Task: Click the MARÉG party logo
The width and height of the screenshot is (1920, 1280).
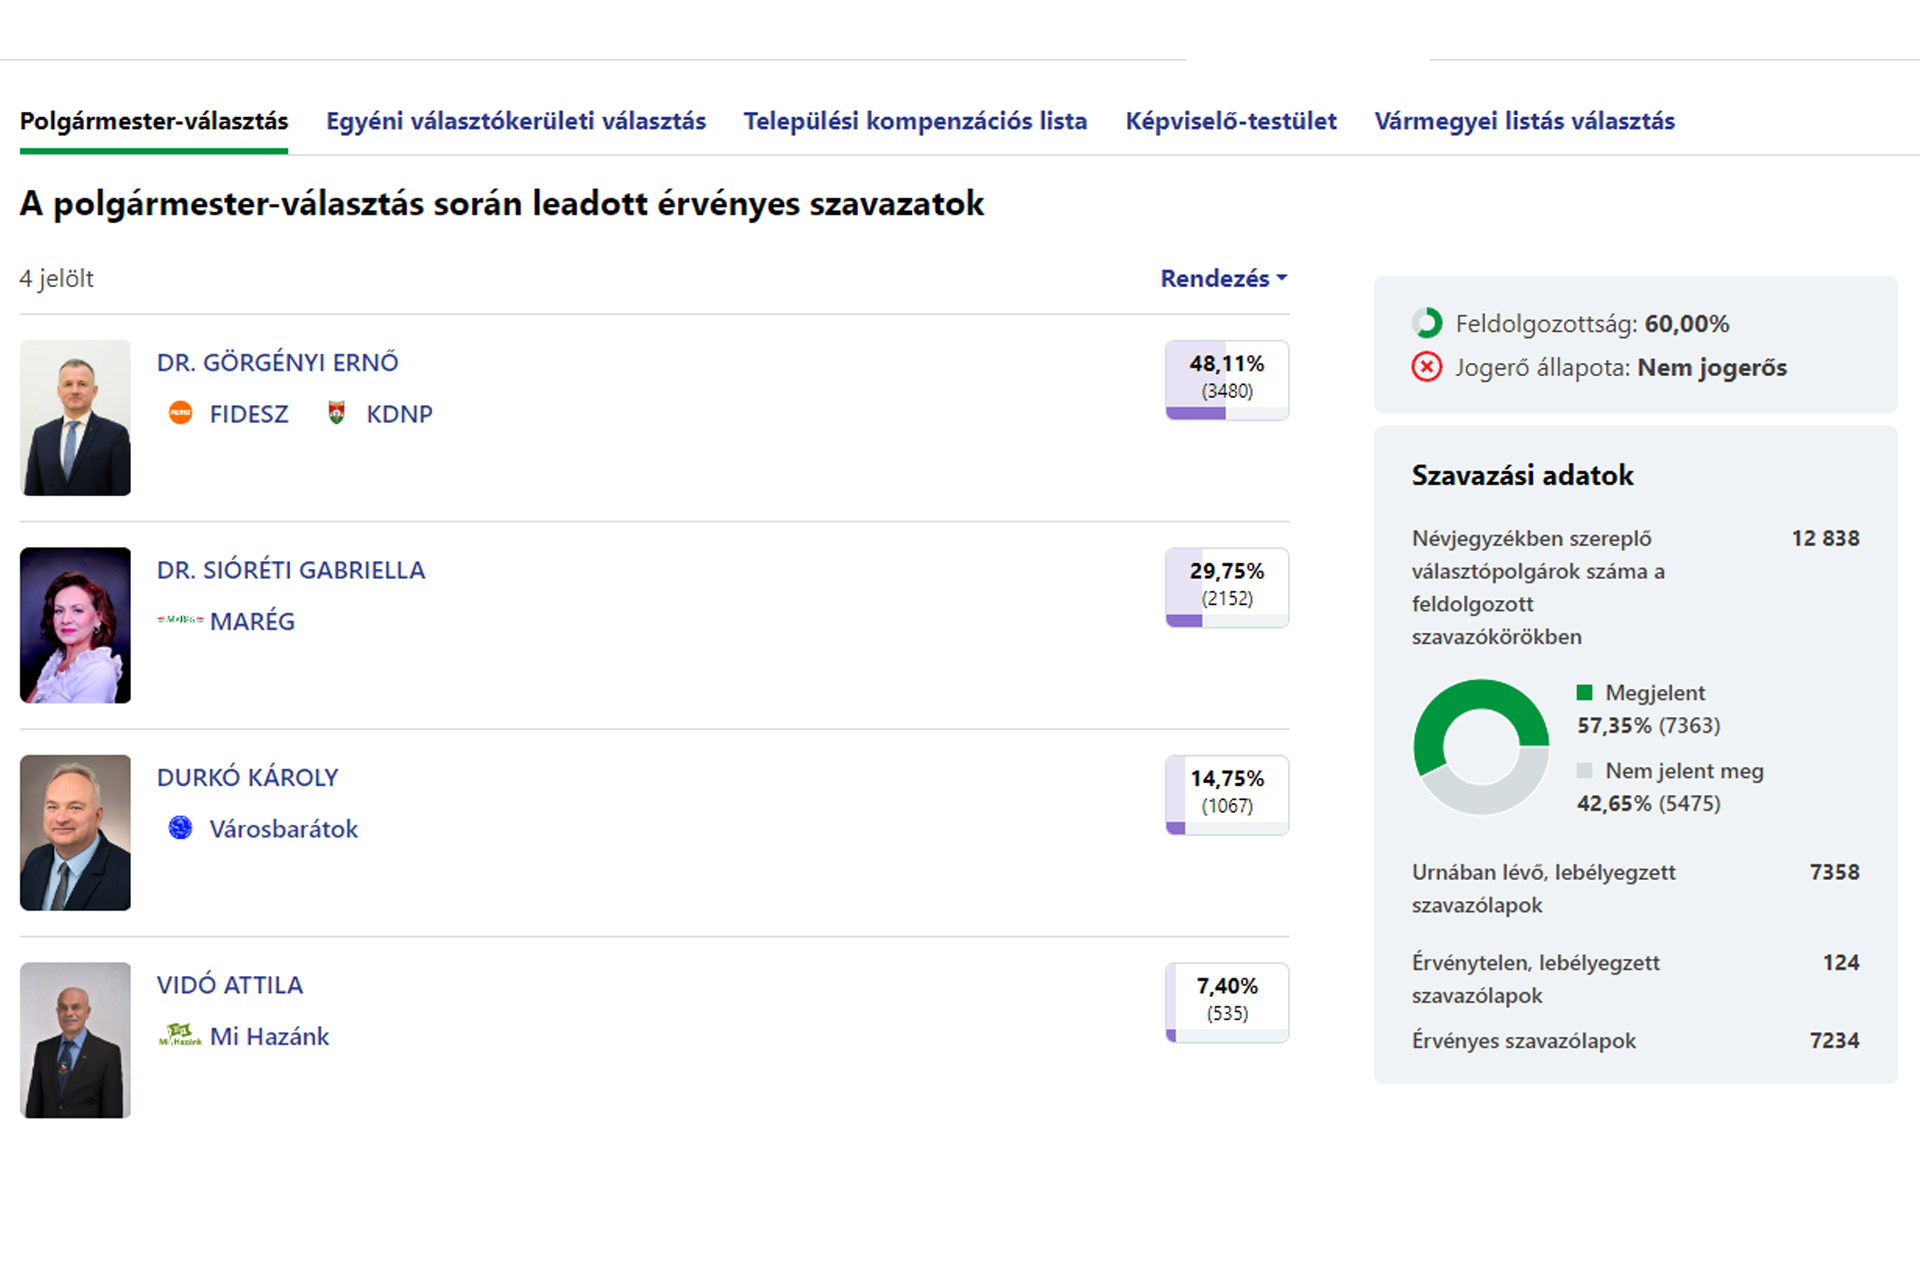Action: 180,620
